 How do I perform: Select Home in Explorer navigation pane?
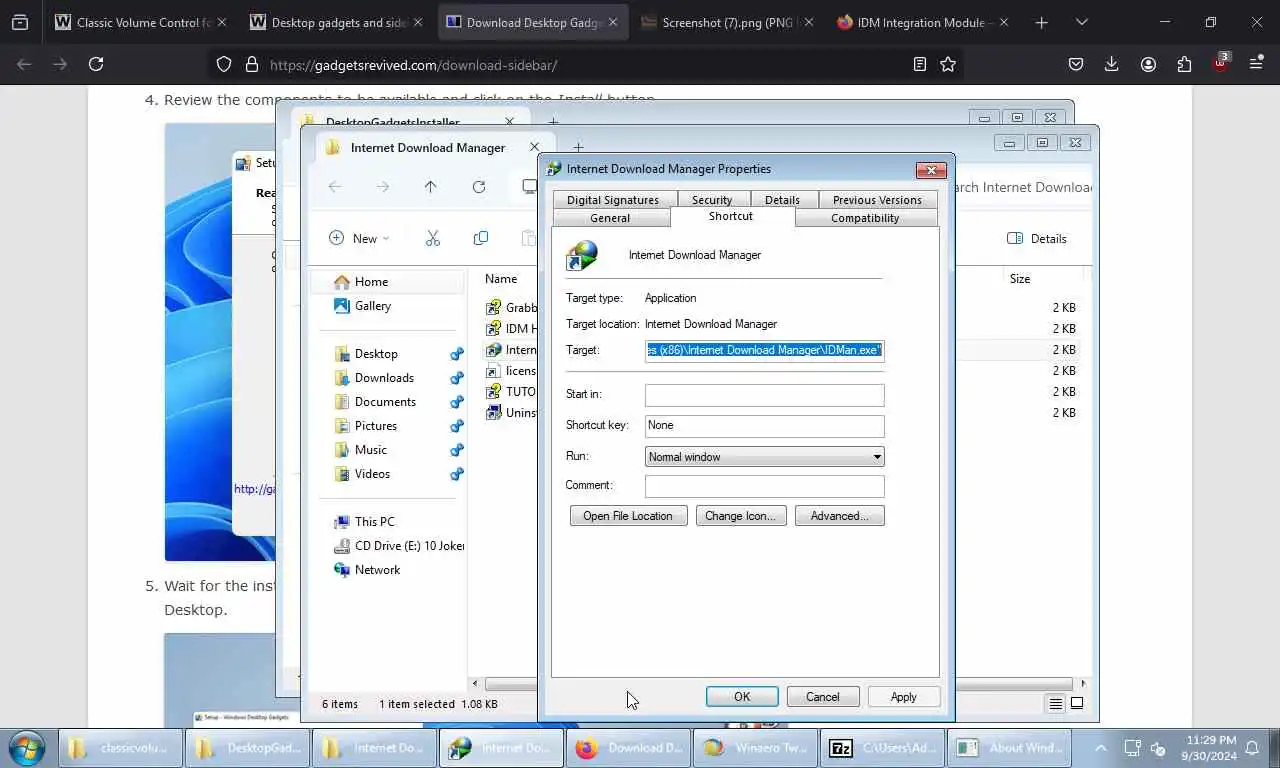pos(388,282)
